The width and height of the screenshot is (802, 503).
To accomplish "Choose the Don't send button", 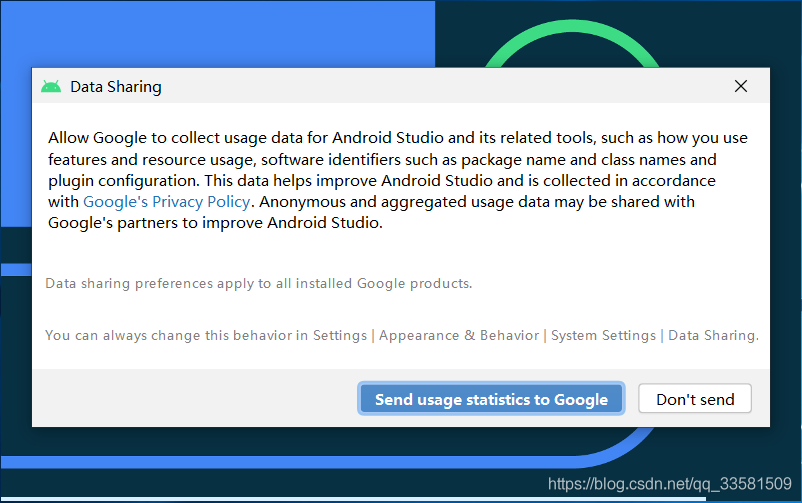I will point(695,399).
